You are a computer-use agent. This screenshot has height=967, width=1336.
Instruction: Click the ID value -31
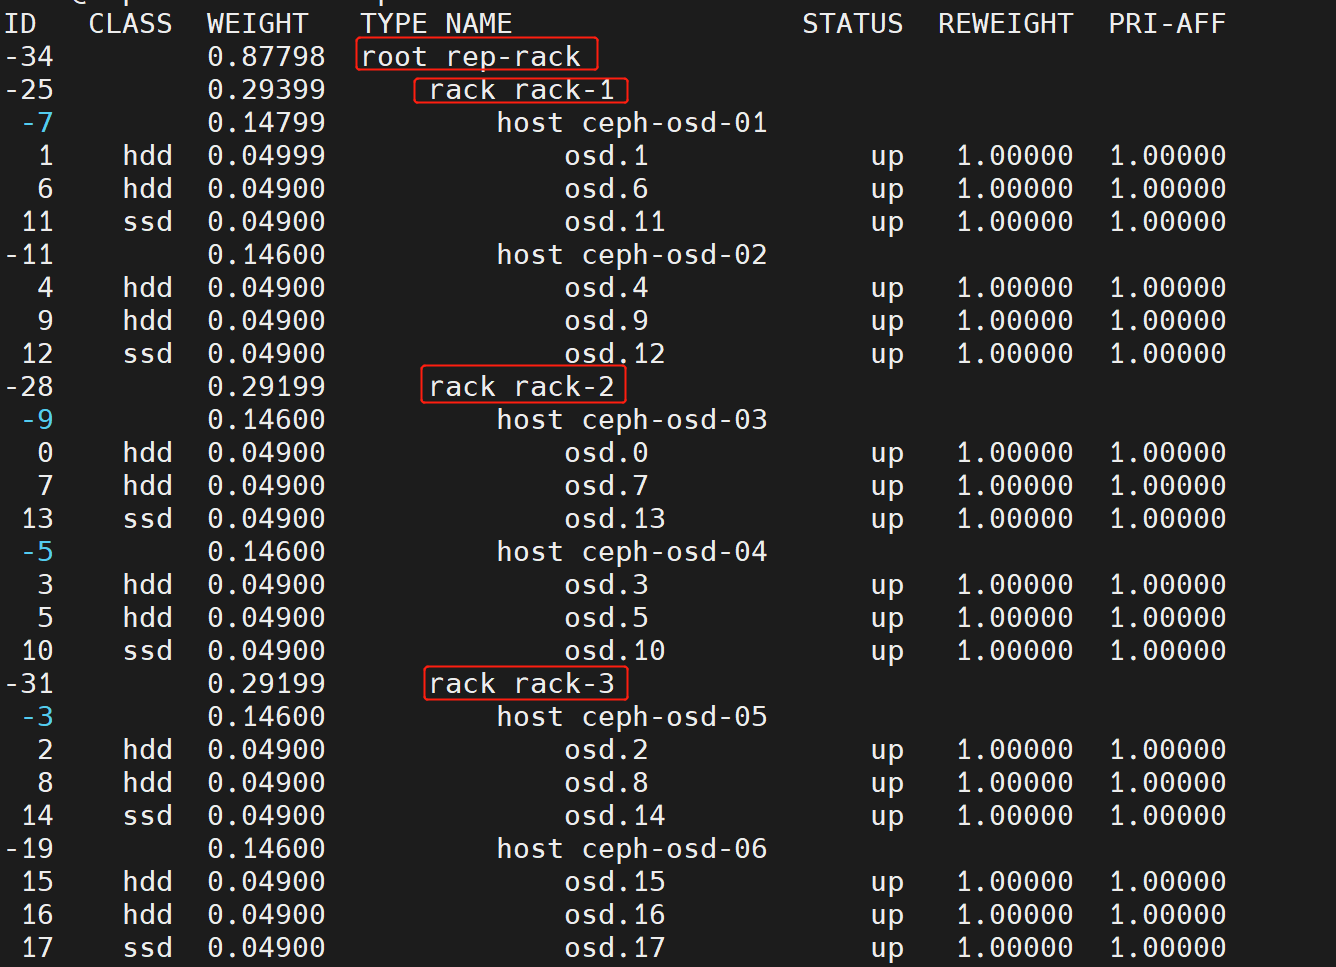(x=29, y=684)
